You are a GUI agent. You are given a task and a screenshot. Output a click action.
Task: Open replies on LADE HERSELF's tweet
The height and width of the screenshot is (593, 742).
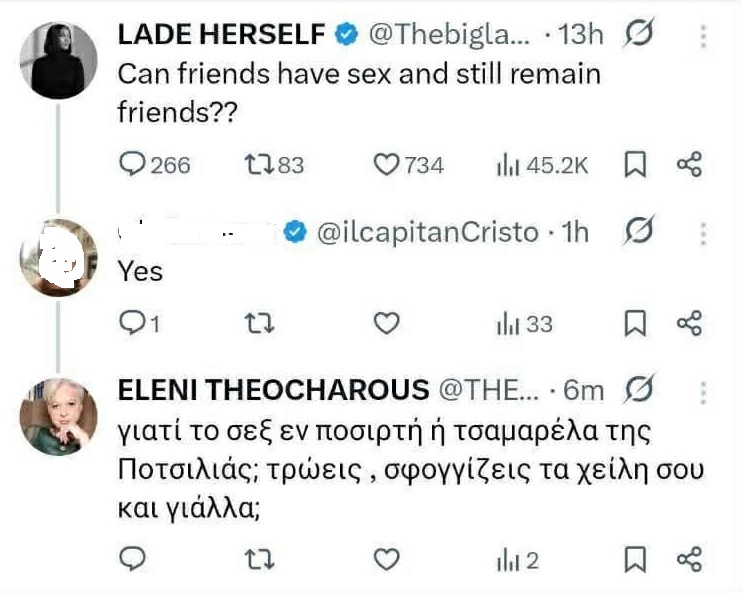pyautogui.click(x=133, y=164)
